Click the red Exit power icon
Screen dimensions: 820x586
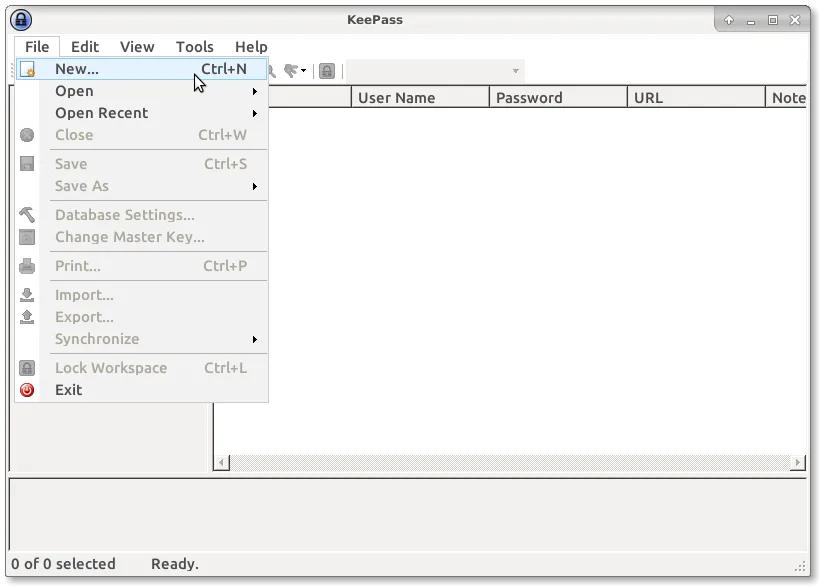[x=27, y=390]
